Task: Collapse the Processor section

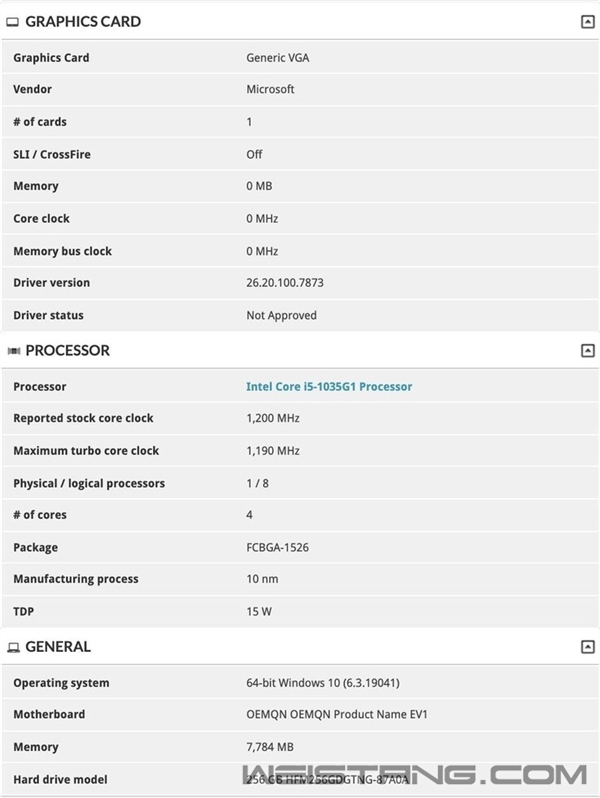Action: [x=587, y=351]
